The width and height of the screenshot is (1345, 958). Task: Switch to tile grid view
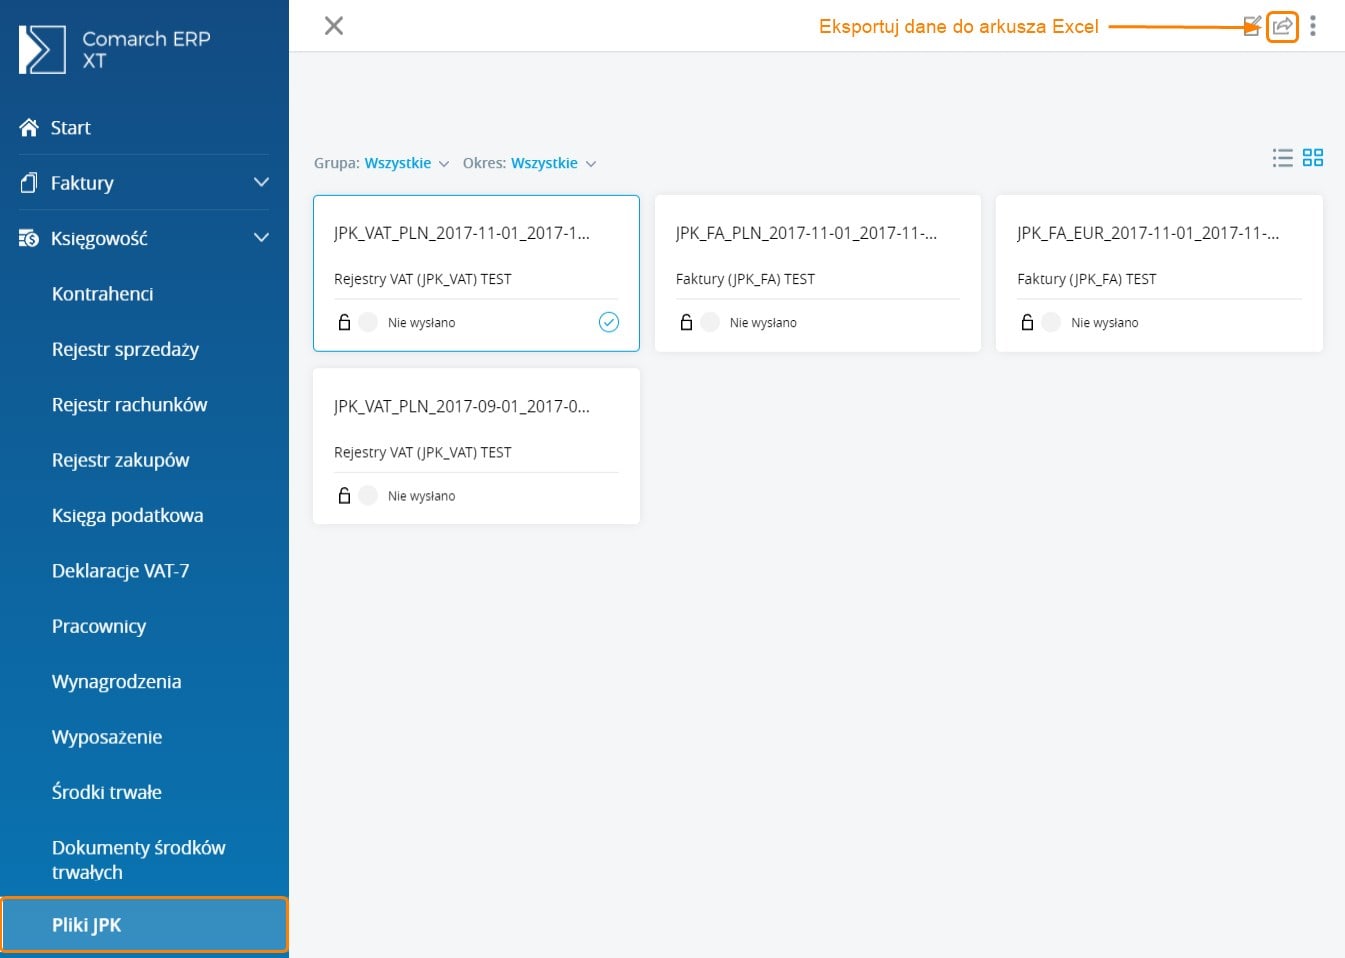1313,158
